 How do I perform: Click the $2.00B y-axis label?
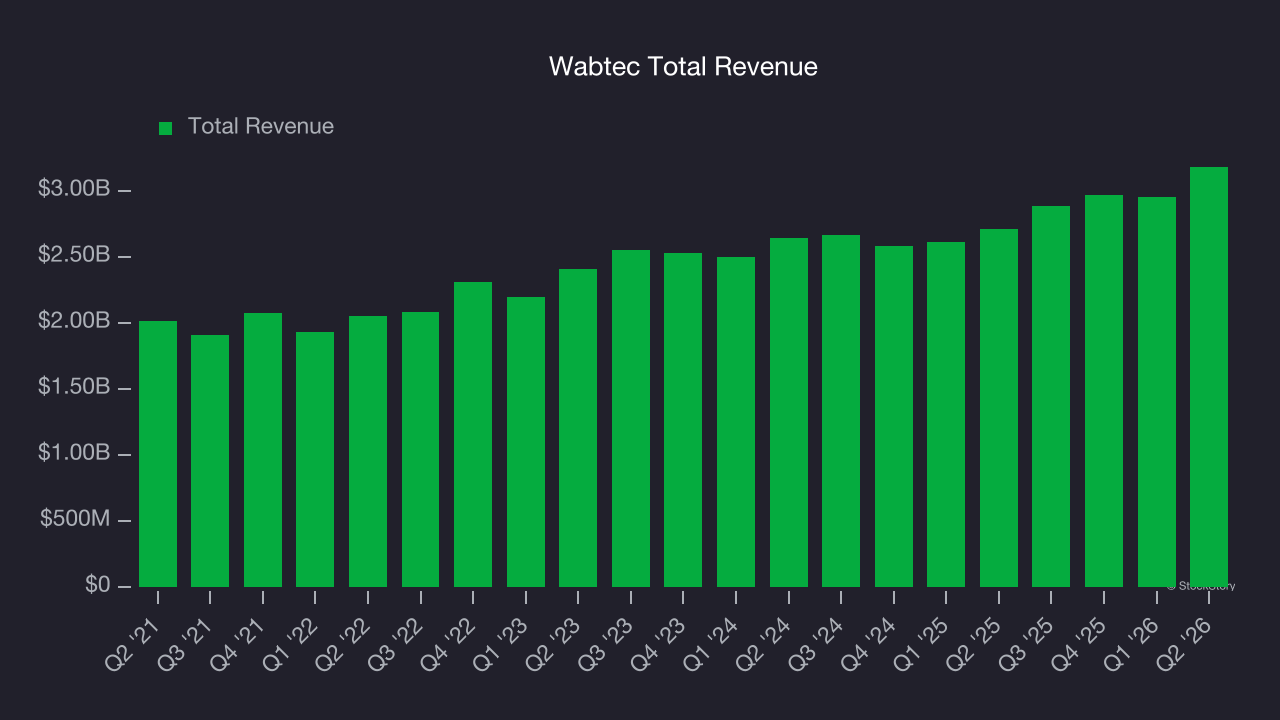[x=74, y=321]
